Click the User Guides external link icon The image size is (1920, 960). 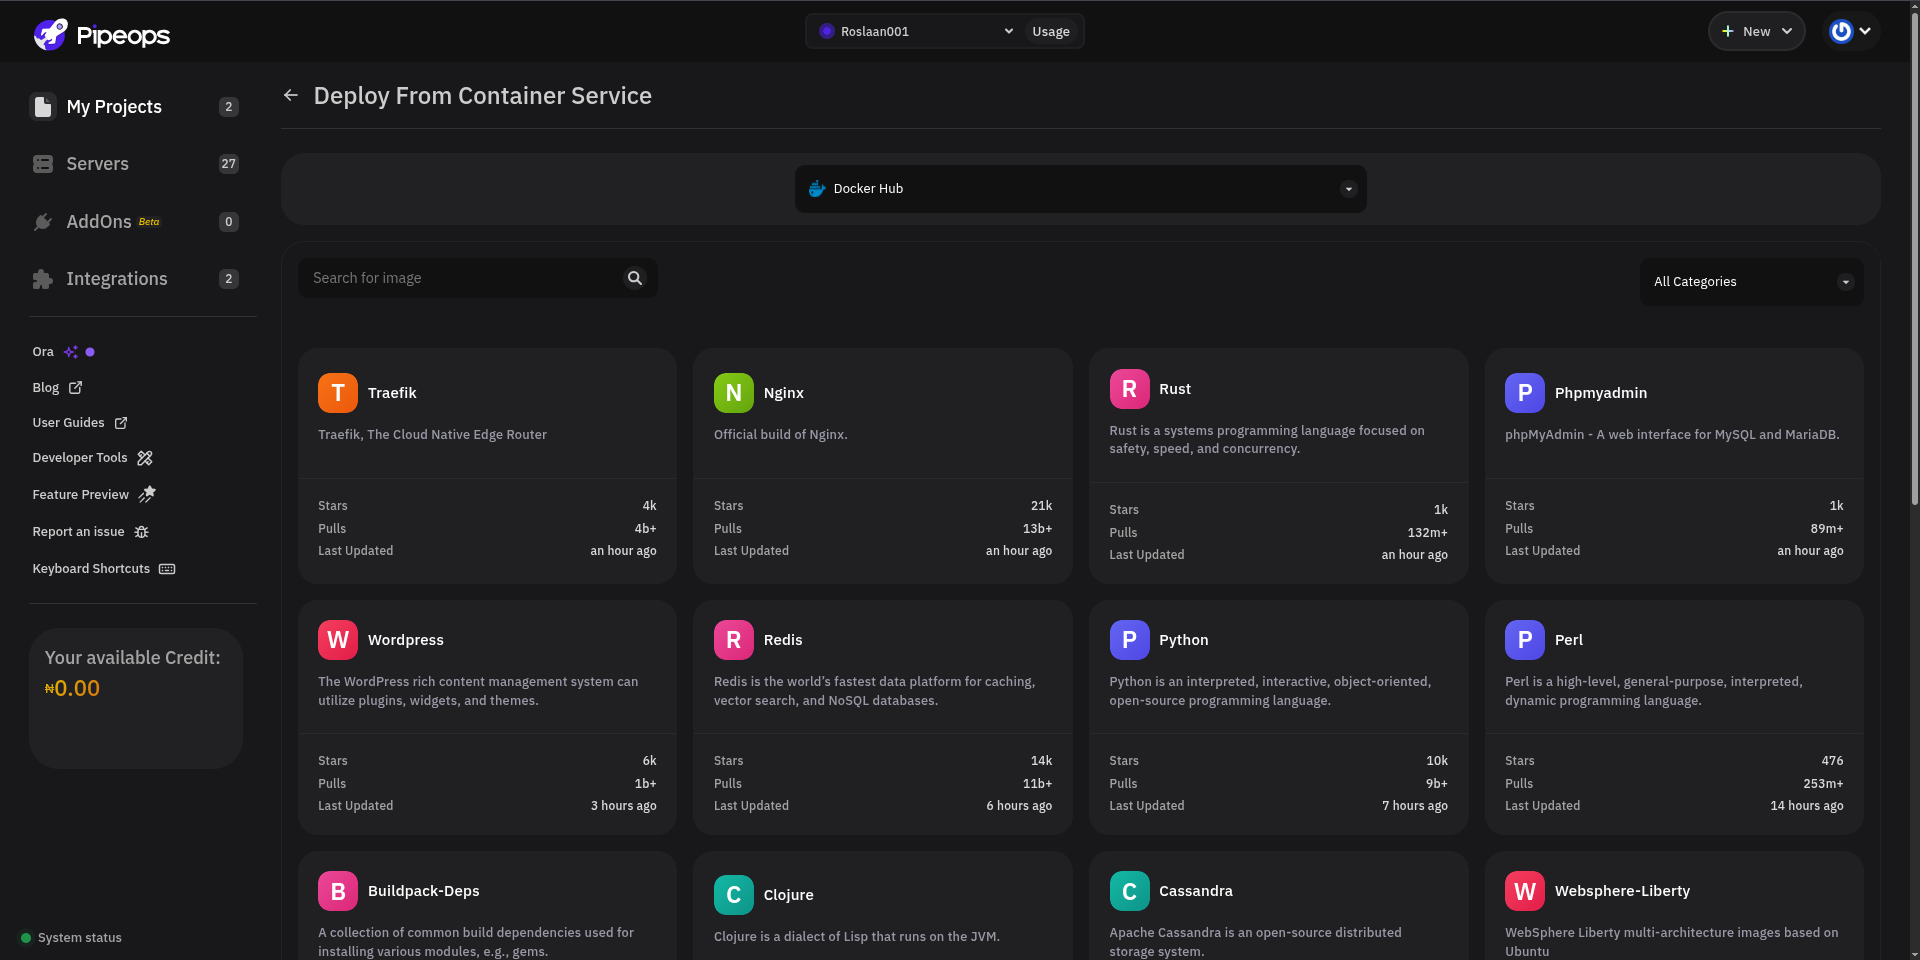point(121,423)
